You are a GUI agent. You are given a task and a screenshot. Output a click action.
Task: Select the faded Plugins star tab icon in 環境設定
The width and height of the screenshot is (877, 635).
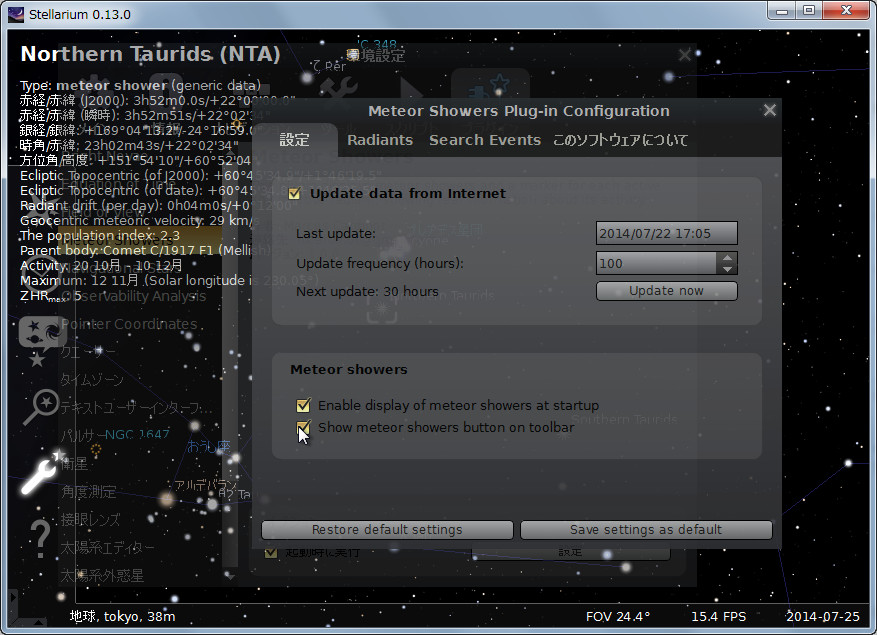click(491, 87)
